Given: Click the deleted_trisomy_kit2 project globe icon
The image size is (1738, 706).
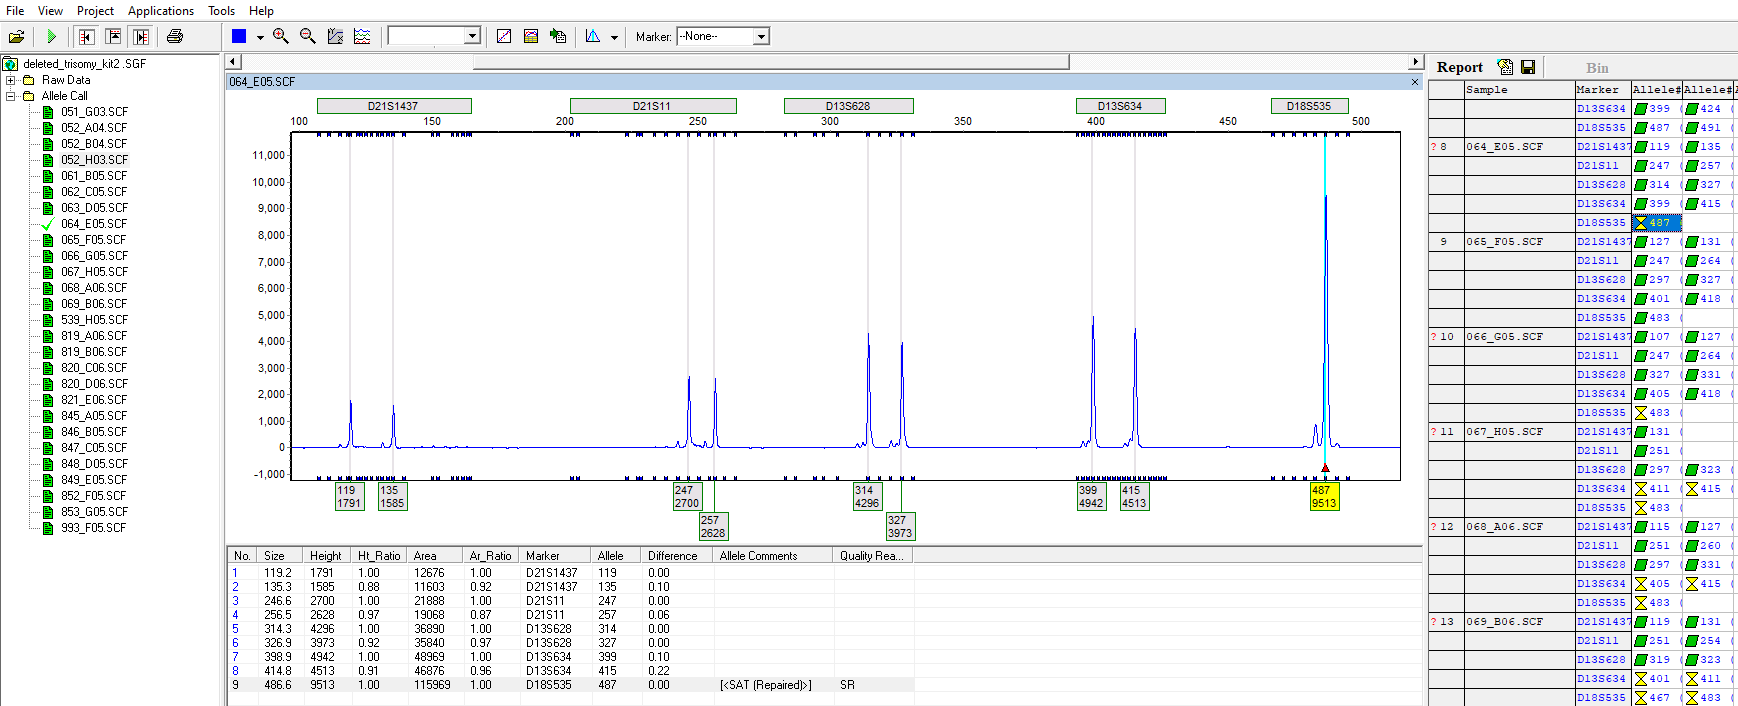Looking at the screenshot, I should click(x=11, y=64).
